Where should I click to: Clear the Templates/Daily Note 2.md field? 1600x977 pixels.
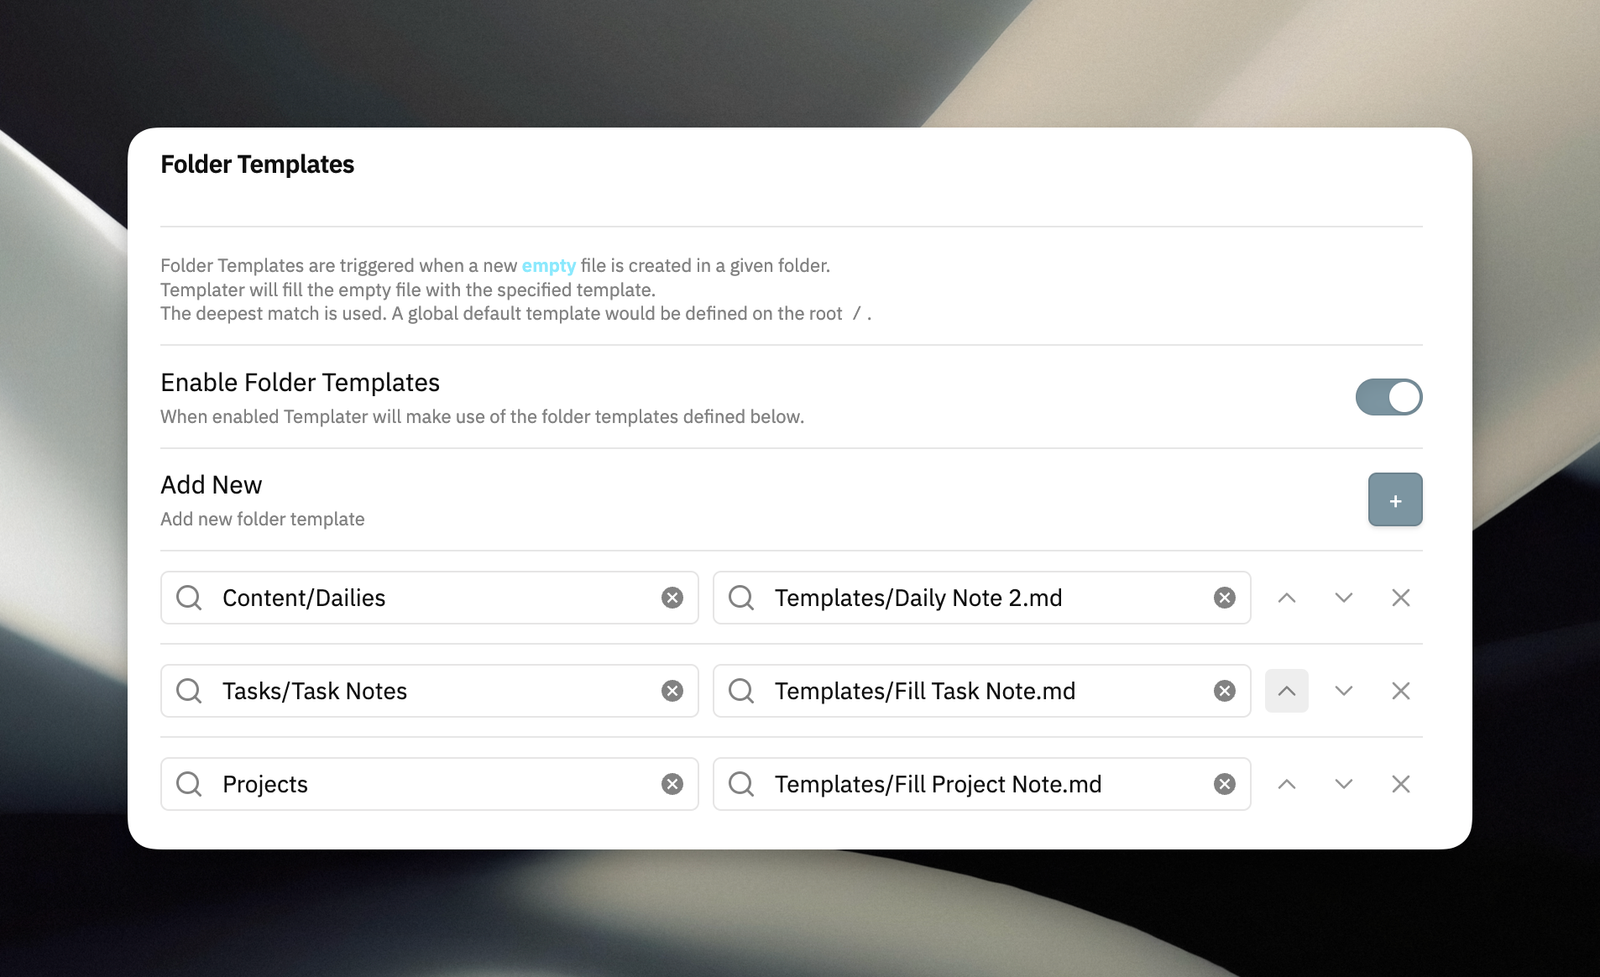[1224, 598]
